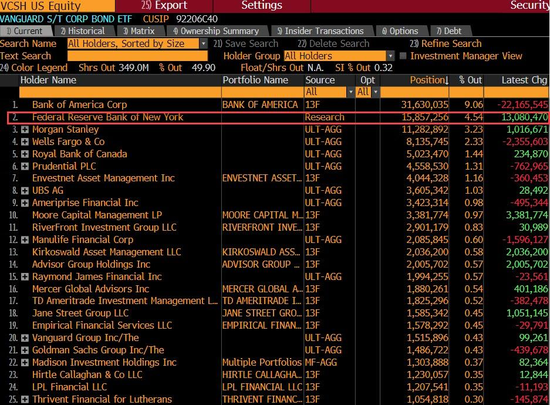The image size is (550, 405).
Task: Expand the Morgan Stanley holder row
Action: coord(25,130)
